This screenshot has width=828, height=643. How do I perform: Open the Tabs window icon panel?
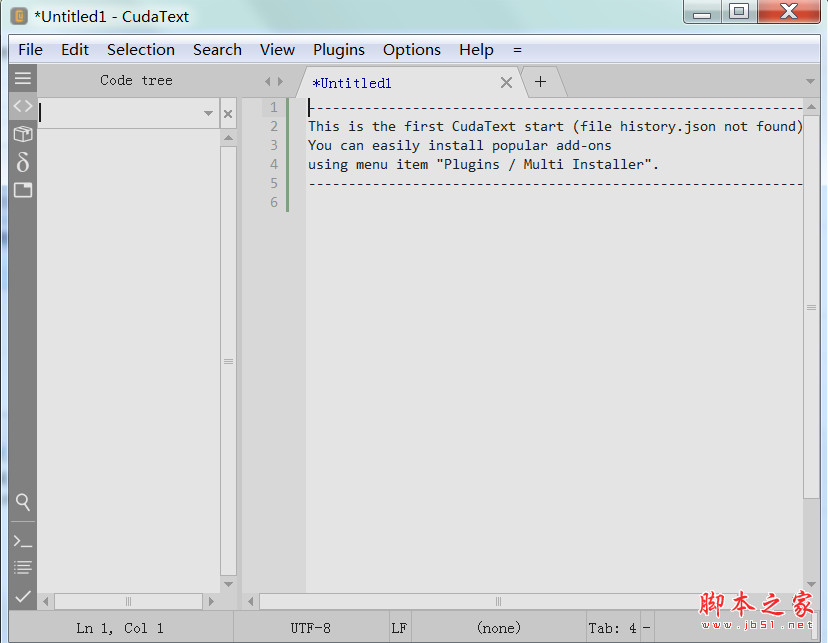[22, 190]
